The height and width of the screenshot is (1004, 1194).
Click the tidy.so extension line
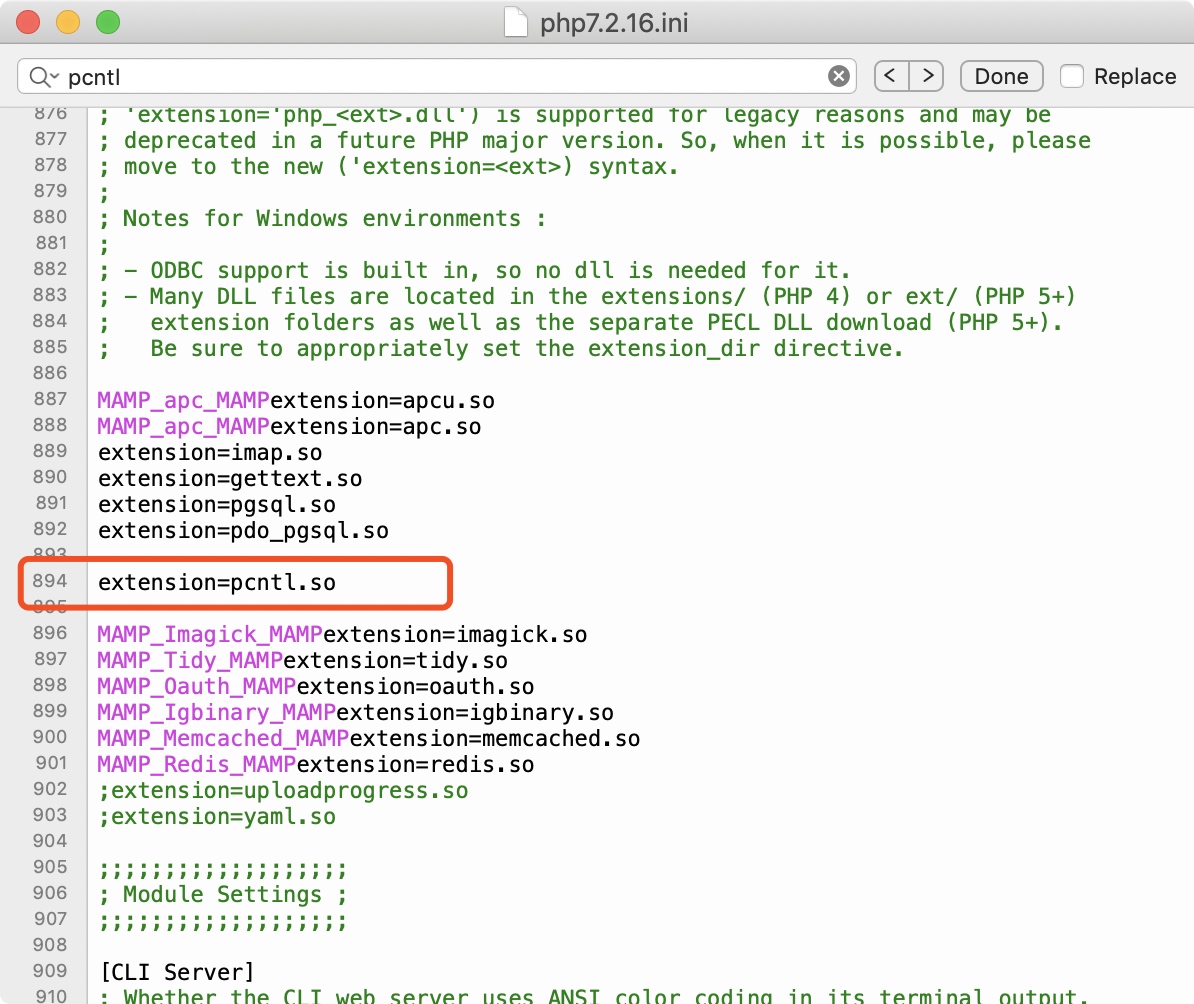(x=303, y=660)
